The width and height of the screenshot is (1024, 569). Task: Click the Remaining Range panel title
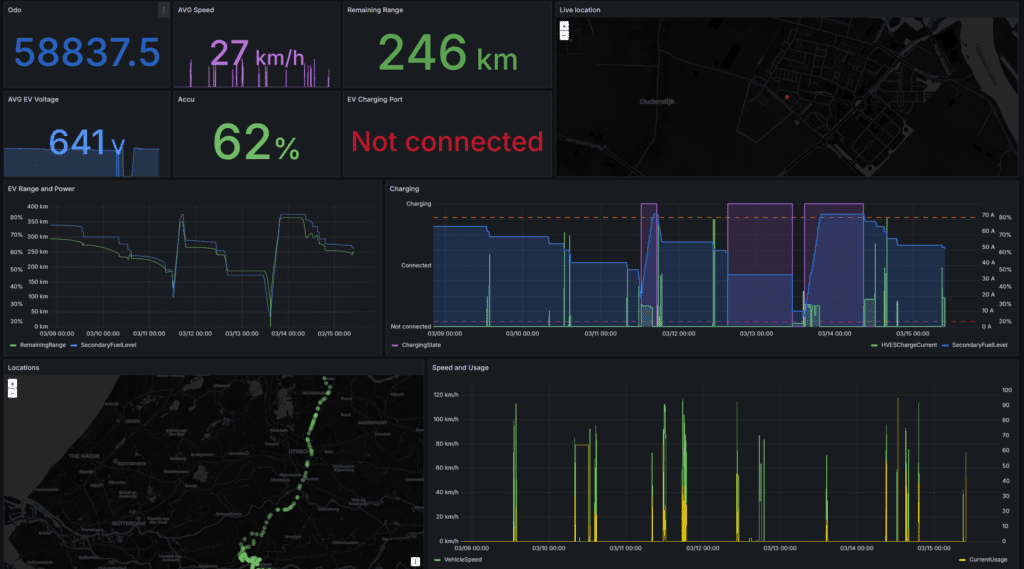376,10
